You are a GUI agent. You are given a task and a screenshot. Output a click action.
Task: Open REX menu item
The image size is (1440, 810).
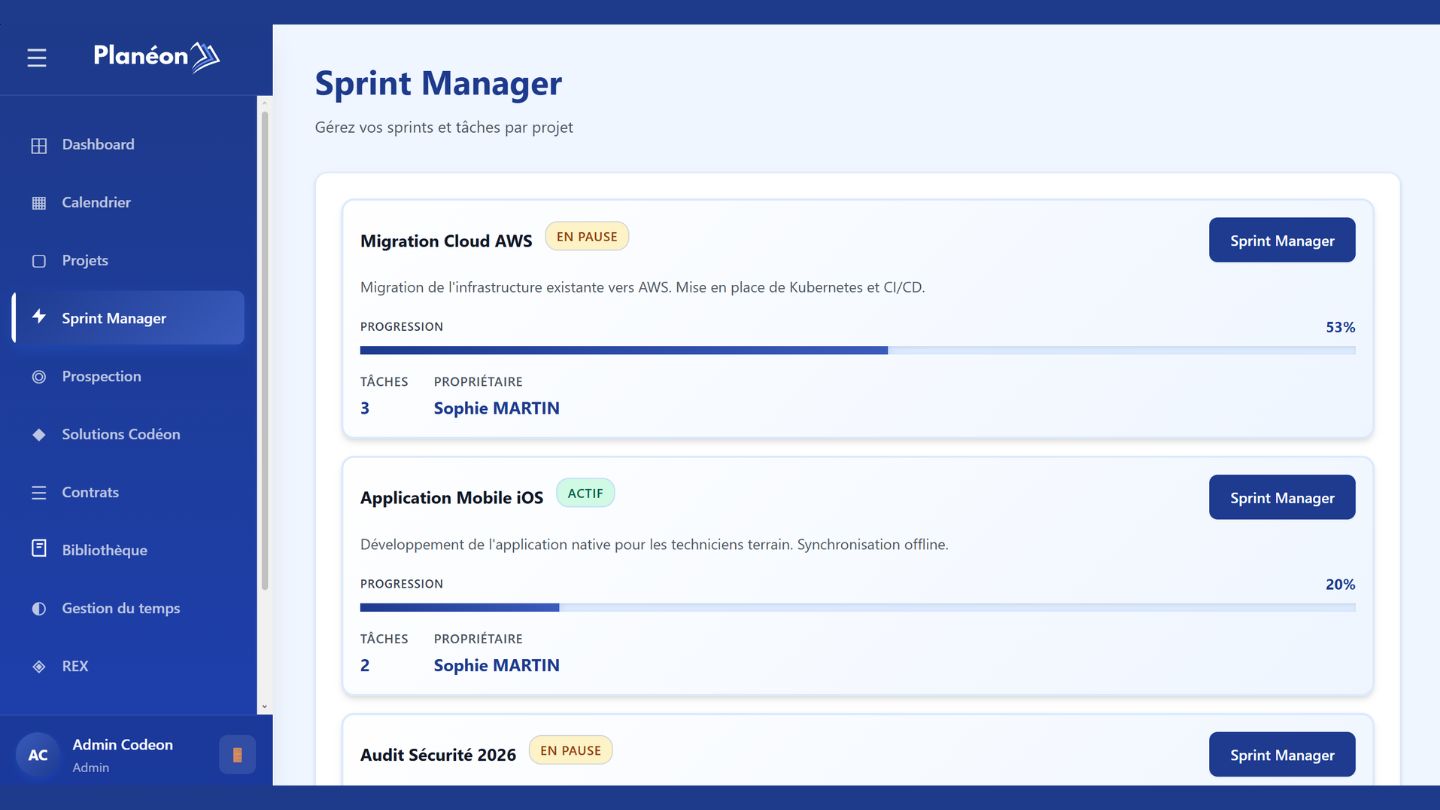click(x=128, y=666)
